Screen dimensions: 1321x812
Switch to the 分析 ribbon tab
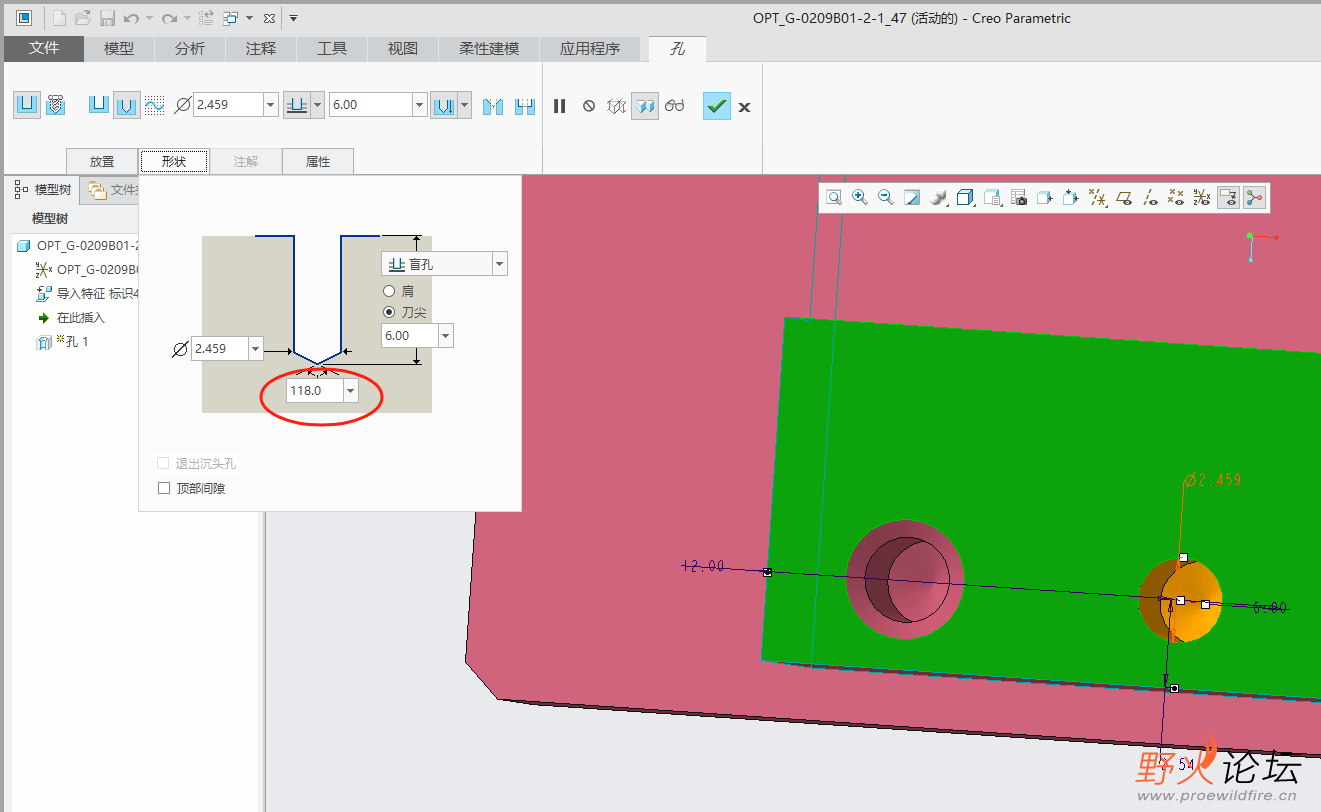189,48
